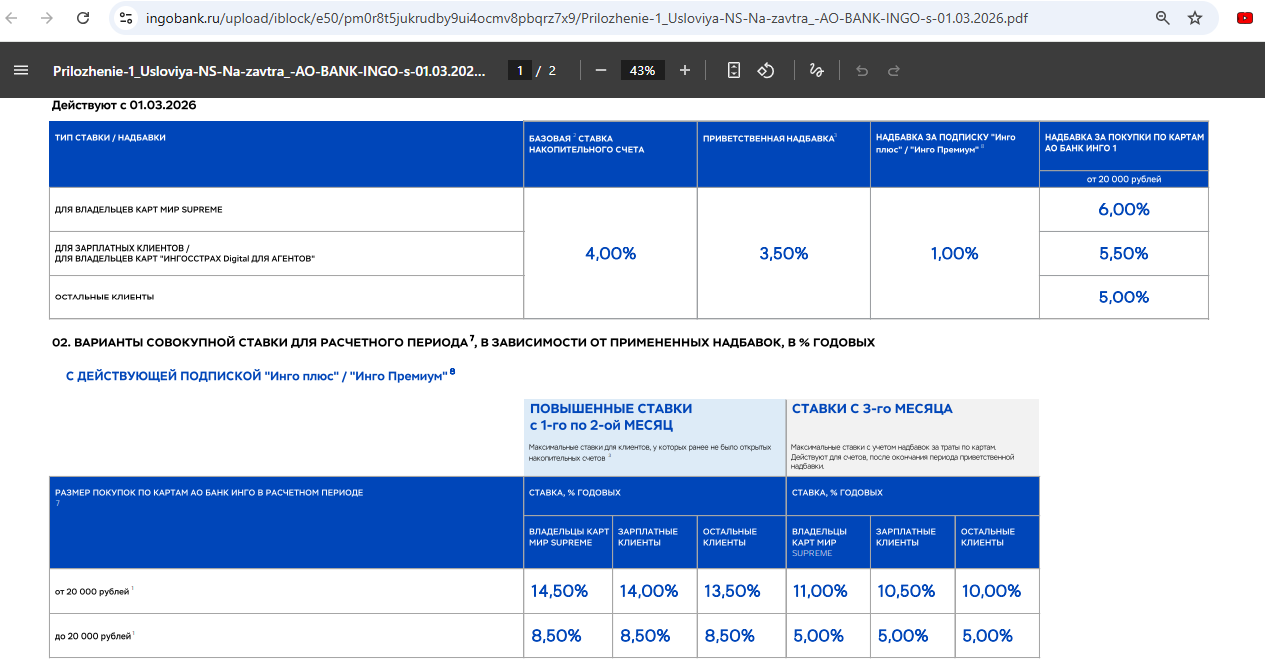Bookmark this page with star icon
1265x664 pixels.
click(x=1195, y=18)
